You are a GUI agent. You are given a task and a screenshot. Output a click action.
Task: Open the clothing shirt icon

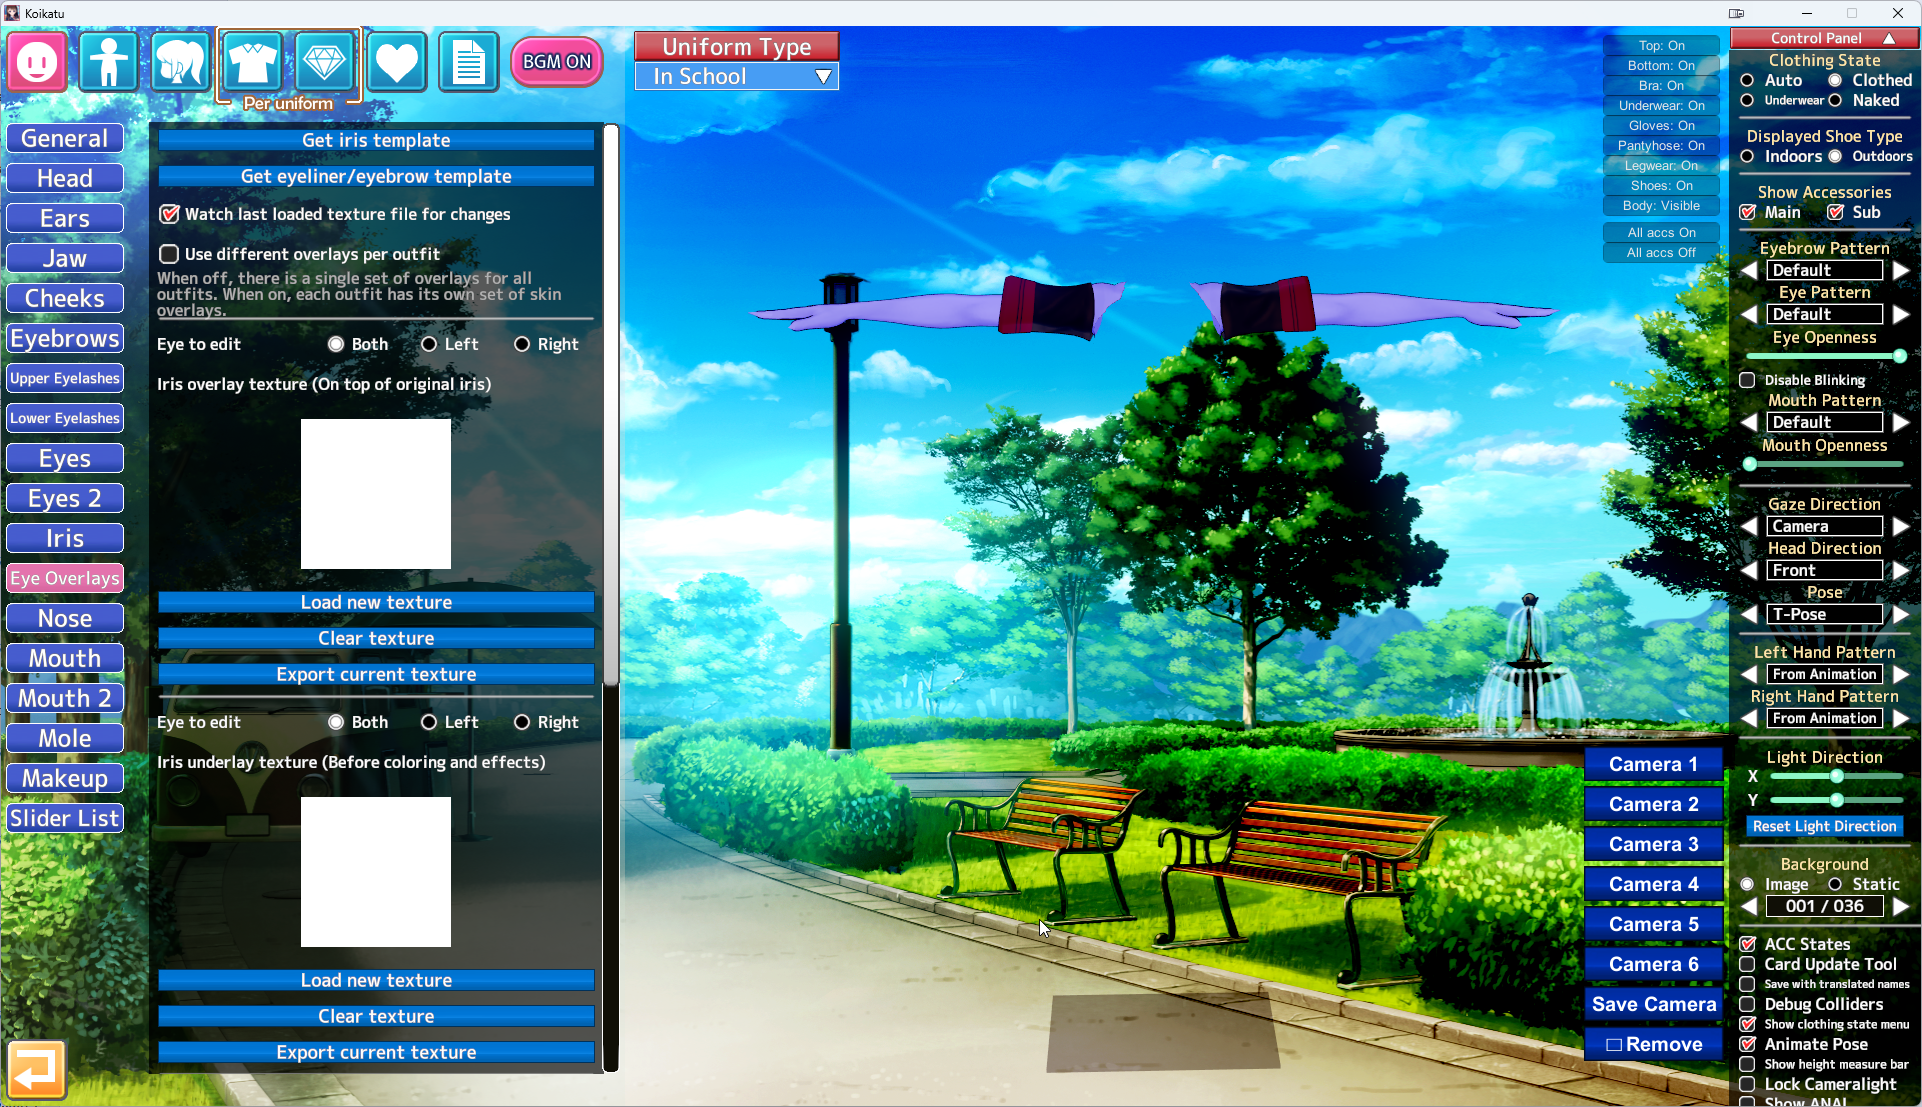[x=252, y=62]
